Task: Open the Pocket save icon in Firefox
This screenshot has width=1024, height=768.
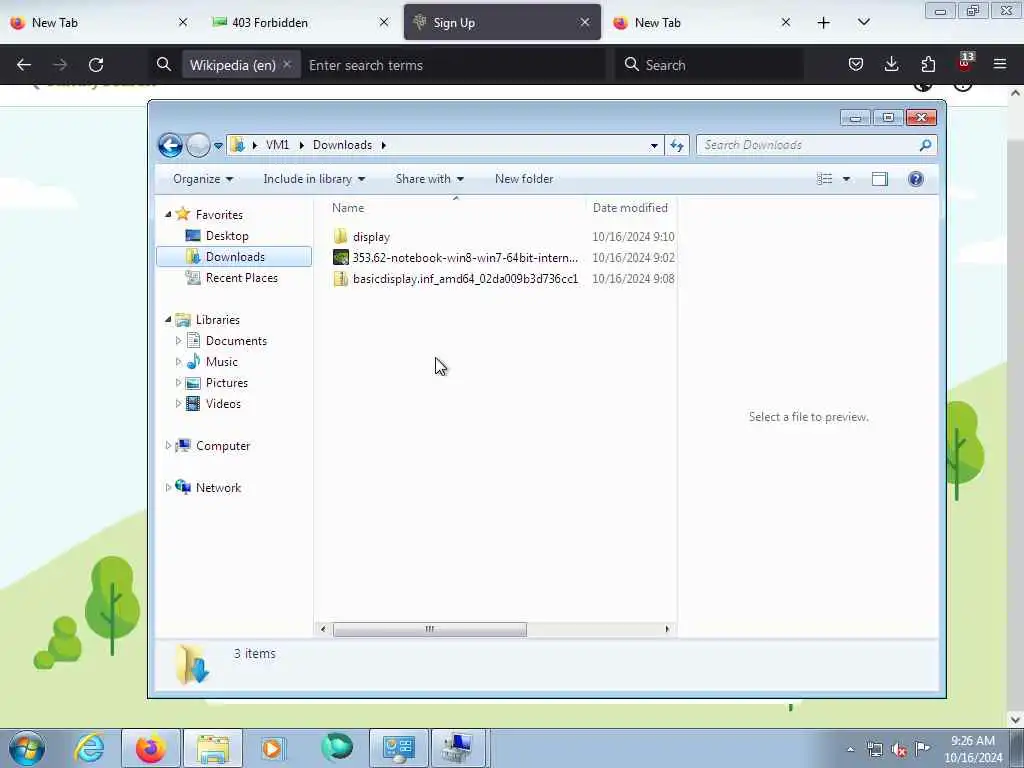Action: tap(856, 65)
